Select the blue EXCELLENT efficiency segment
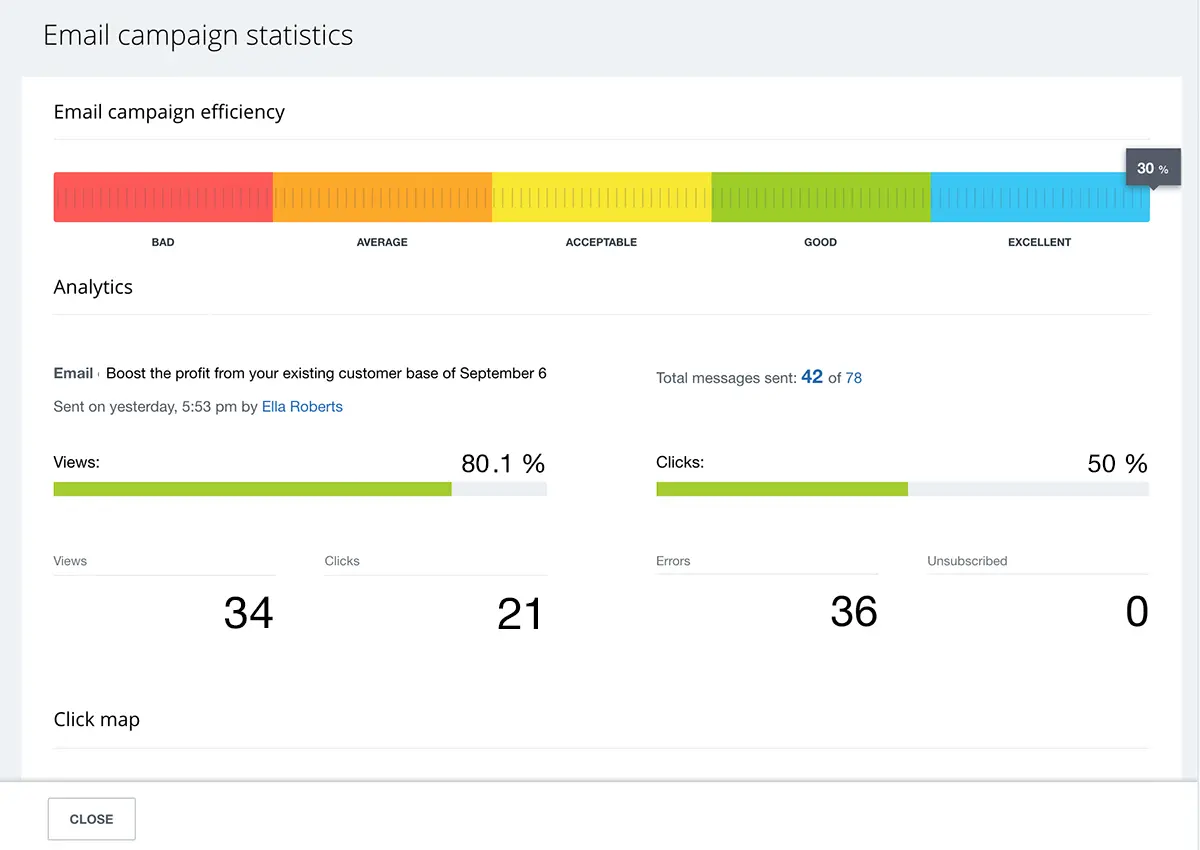Screen dimensions: 1200x850 pyautogui.click(x=1039, y=197)
